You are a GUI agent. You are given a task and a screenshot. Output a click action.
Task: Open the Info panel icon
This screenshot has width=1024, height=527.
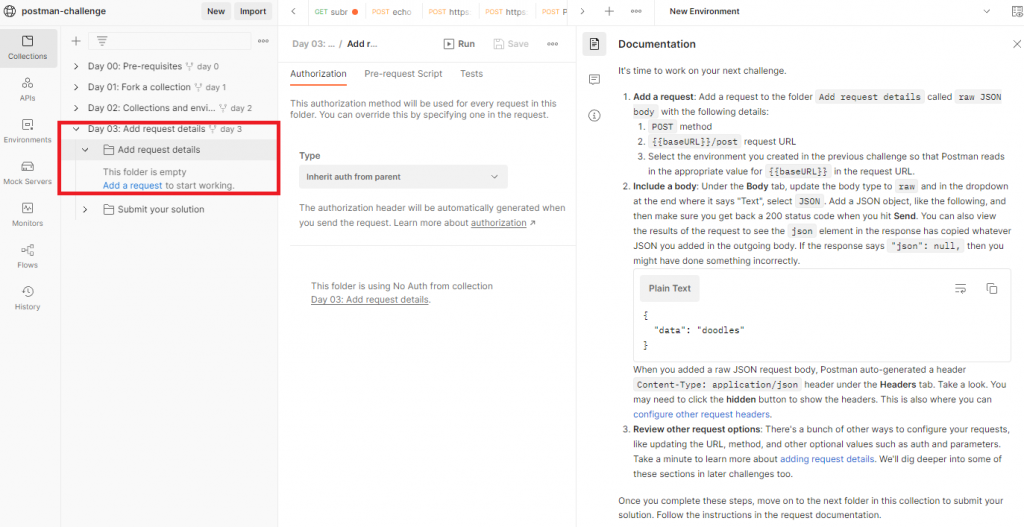point(594,116)
